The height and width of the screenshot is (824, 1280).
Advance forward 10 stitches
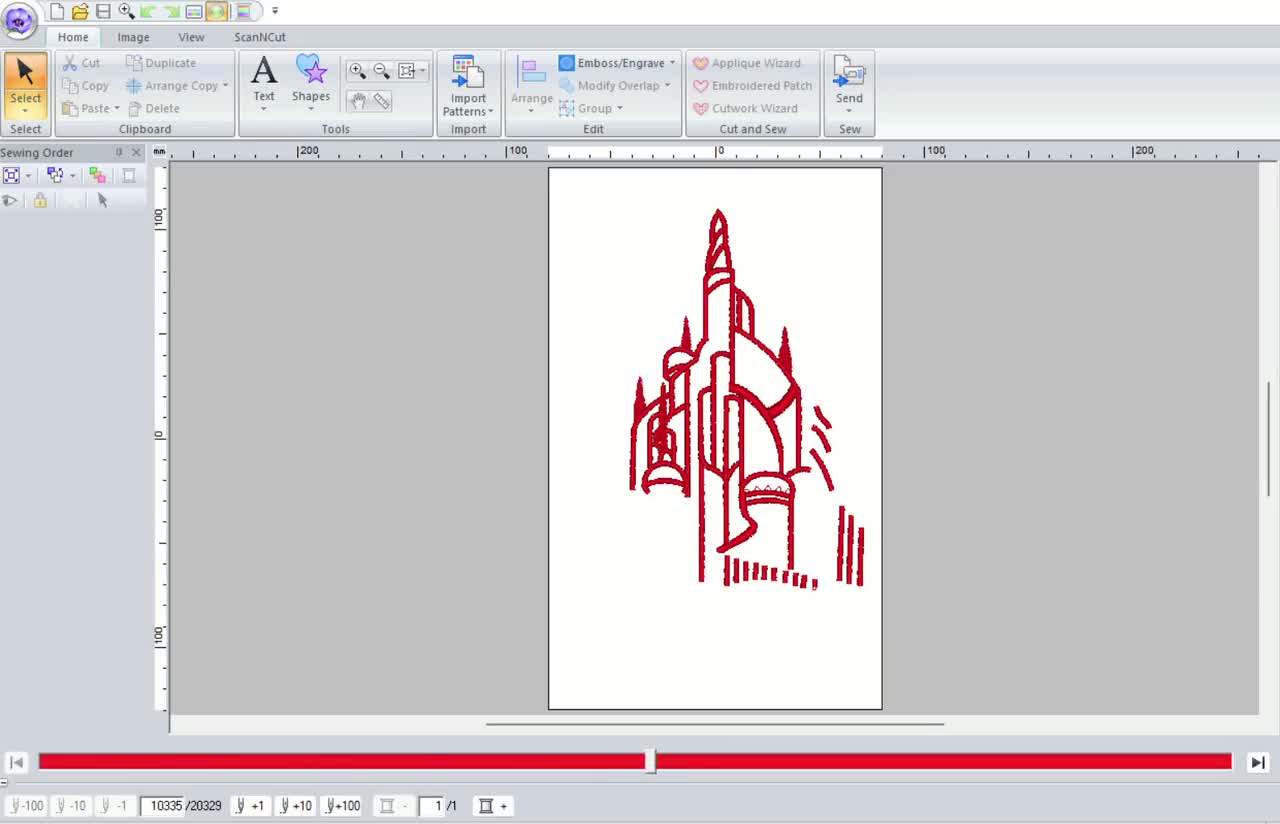point(296,806)
